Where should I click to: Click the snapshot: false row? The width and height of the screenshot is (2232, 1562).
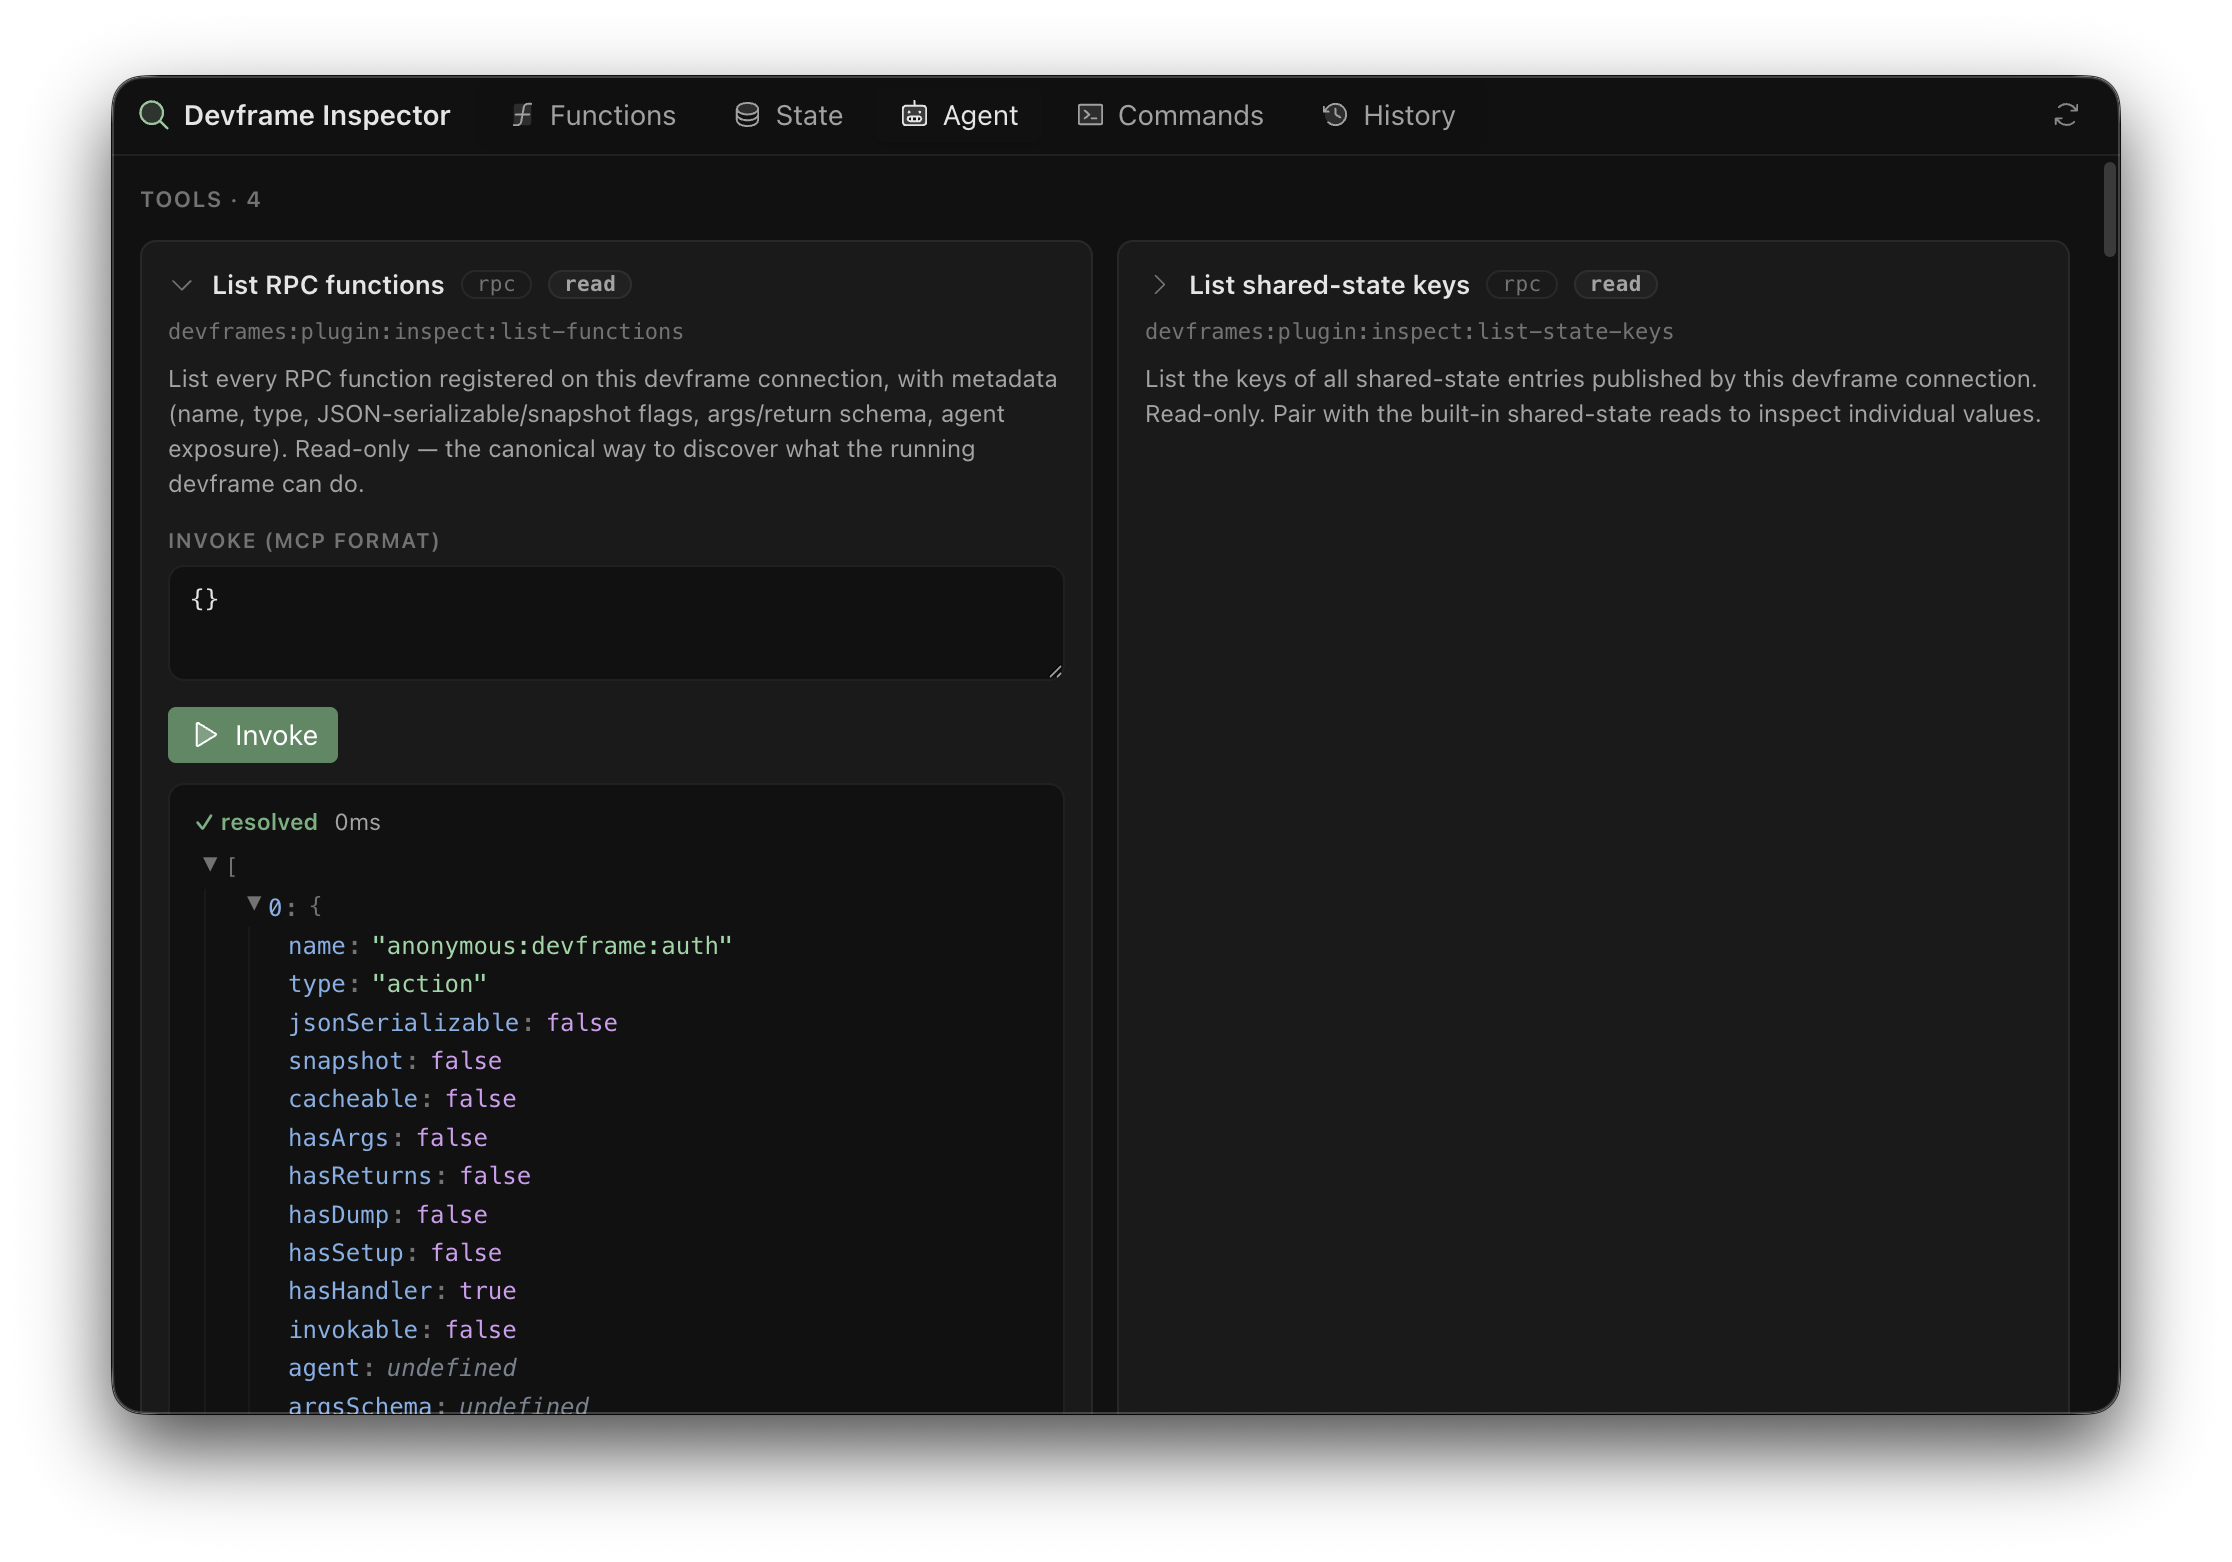click(395, 1061)
